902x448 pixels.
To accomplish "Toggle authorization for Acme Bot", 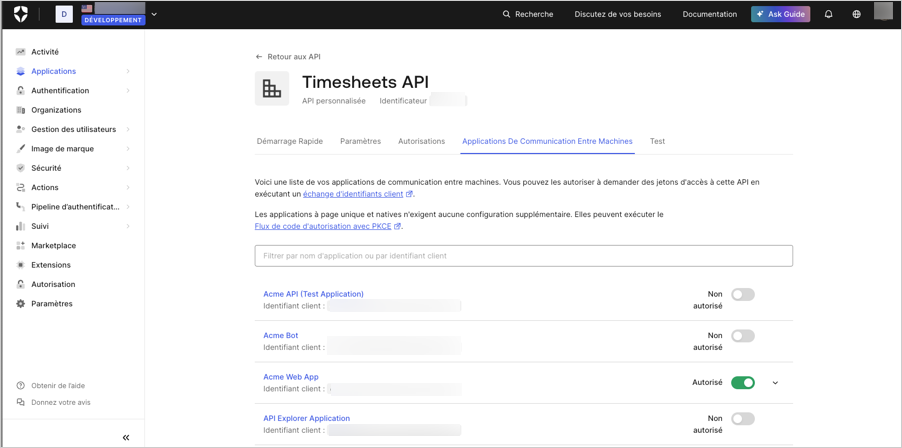I will point(743,336).
